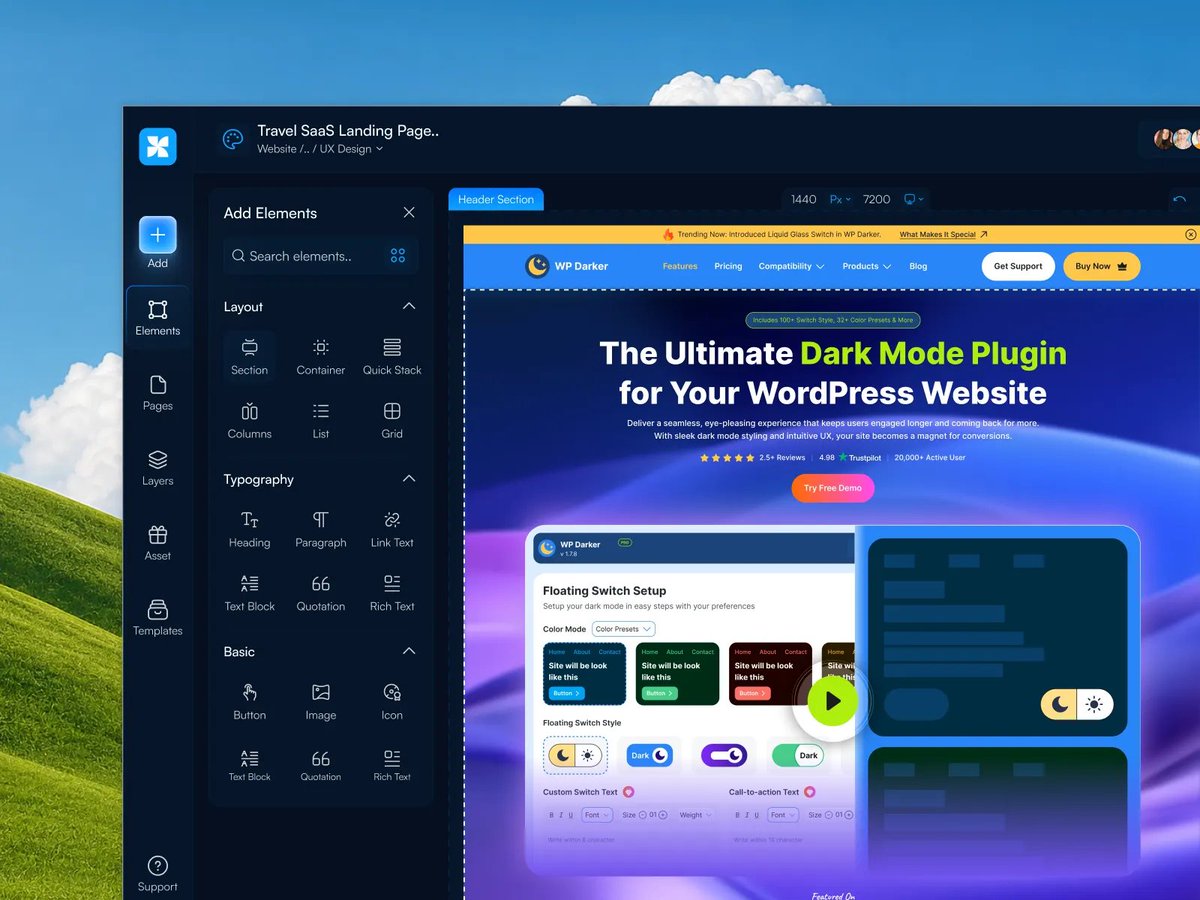This screenshot has height=900, width=1200.
Task: Add a Heading typography element
Action: point(250,529)
